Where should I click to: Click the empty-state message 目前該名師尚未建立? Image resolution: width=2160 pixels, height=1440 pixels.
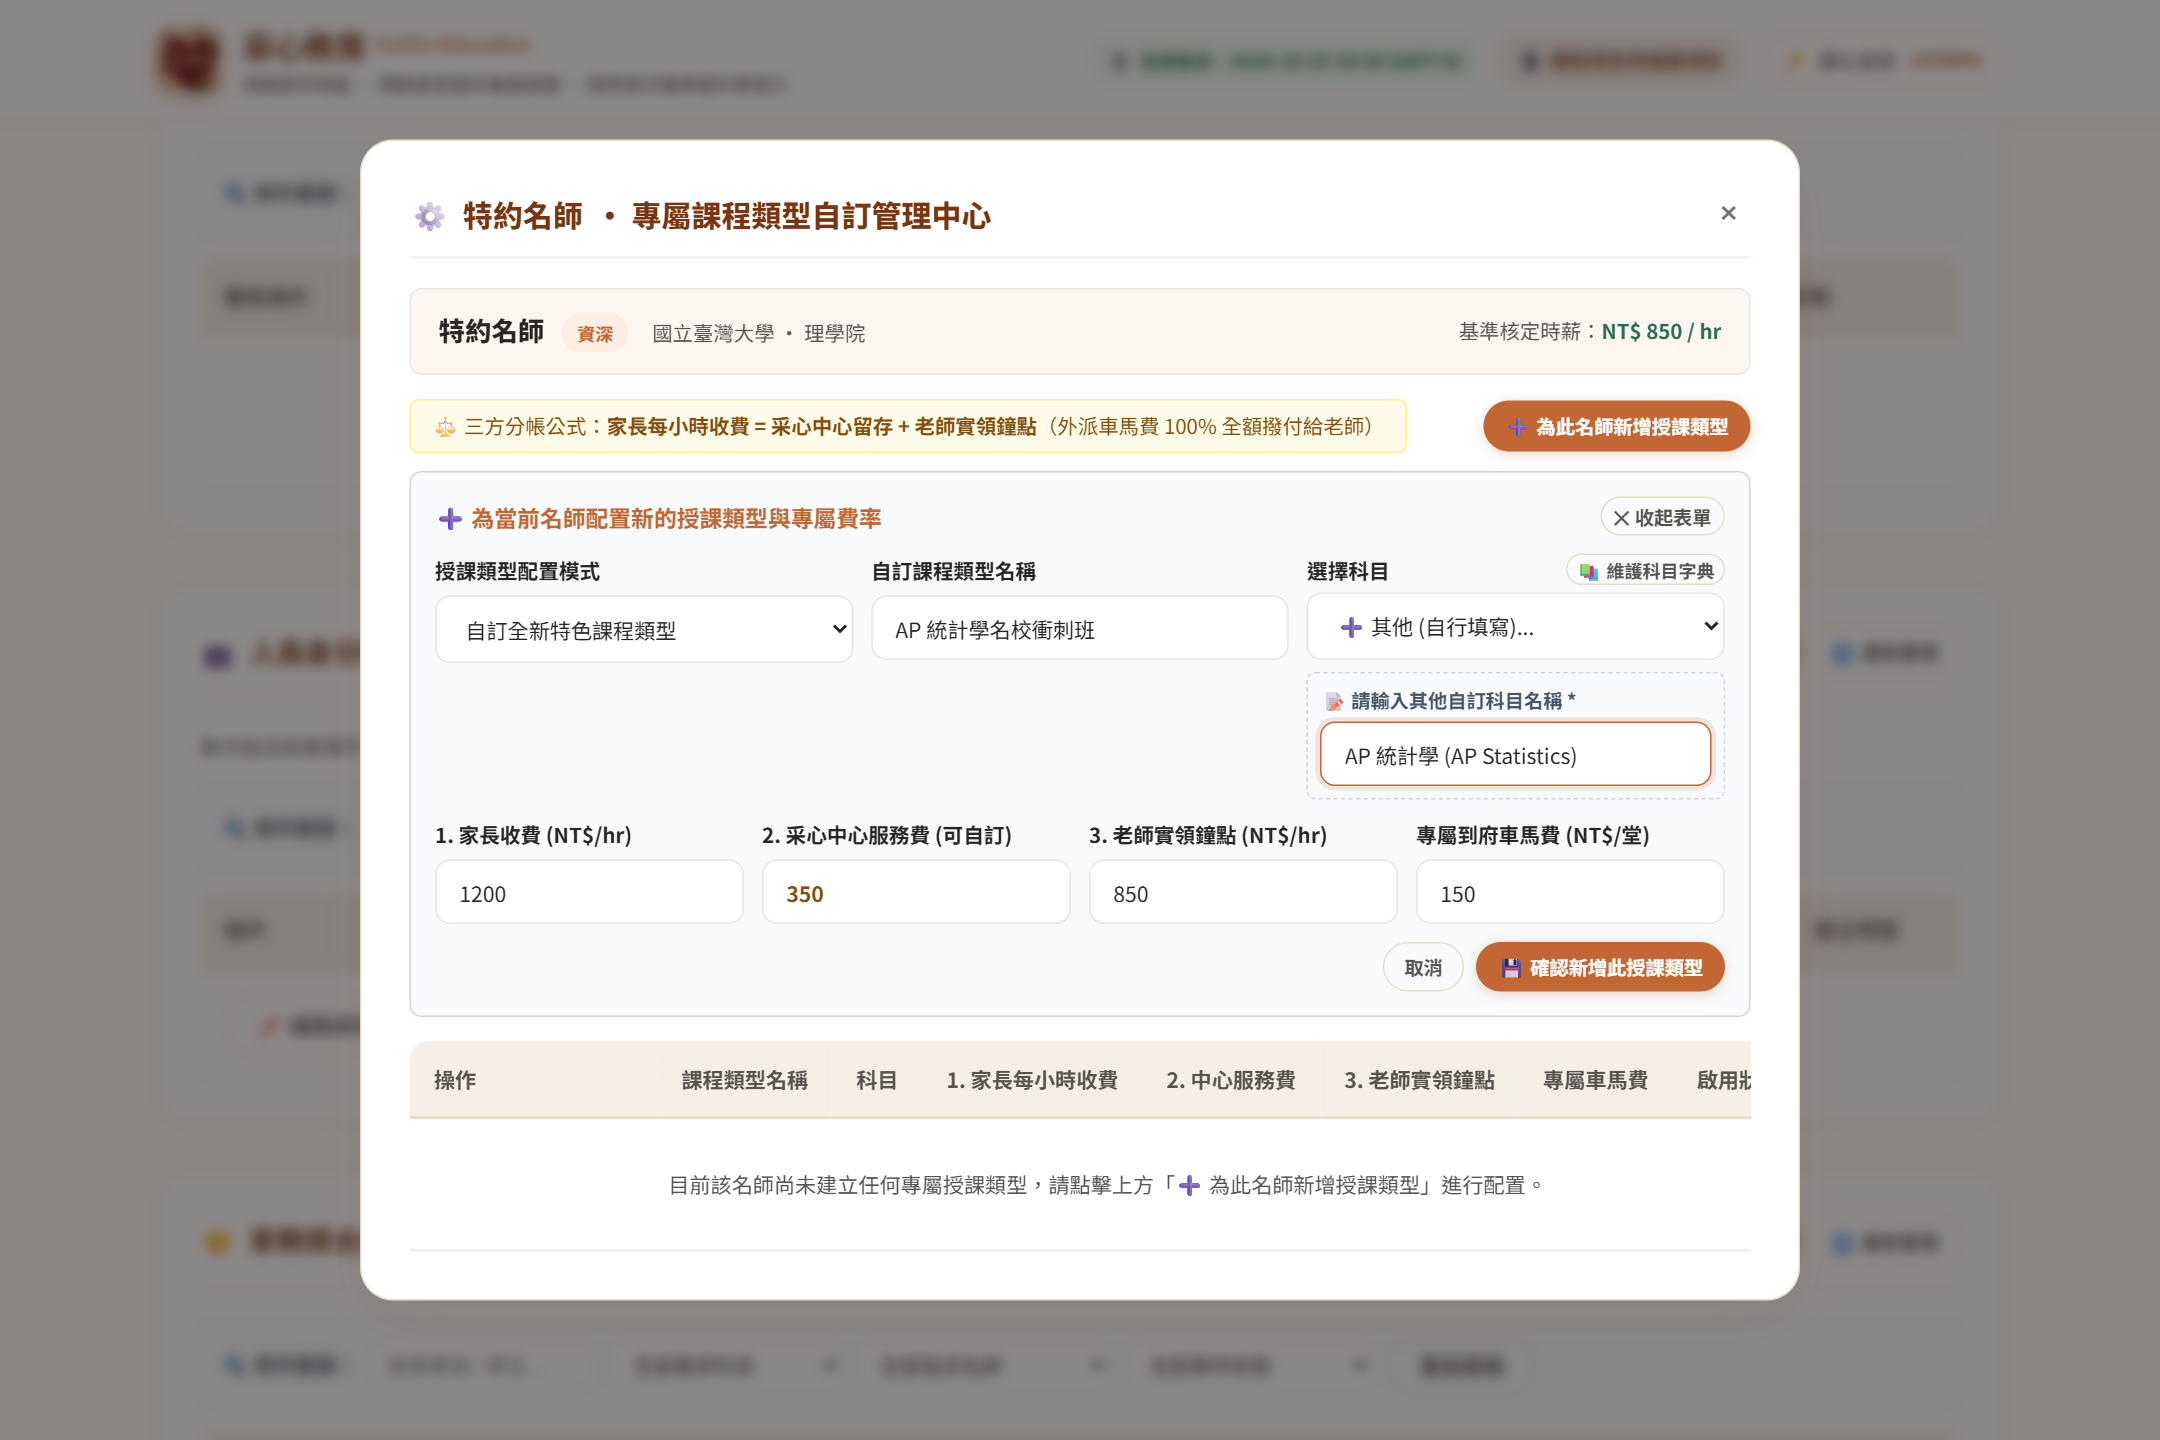tap(1106, 1185)
